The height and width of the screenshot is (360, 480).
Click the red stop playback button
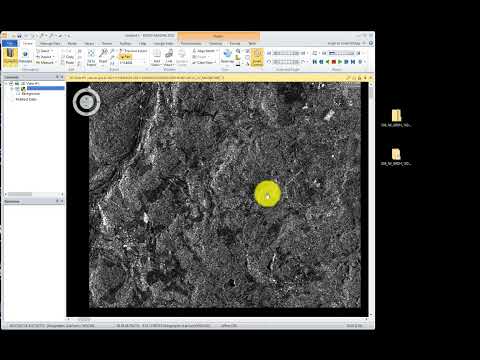click(x=334, y=62)
